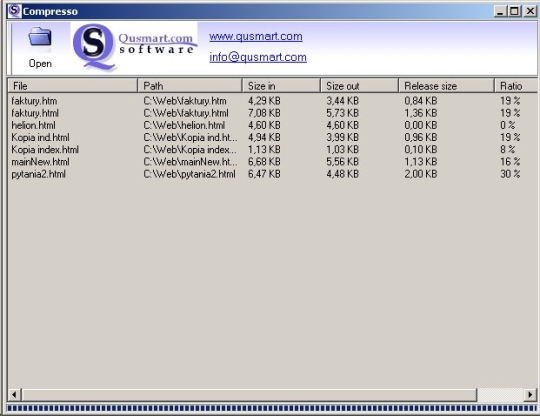Click the Compresso title bar app icon
This screenshot has height=416, width=540.
point(14,11)
